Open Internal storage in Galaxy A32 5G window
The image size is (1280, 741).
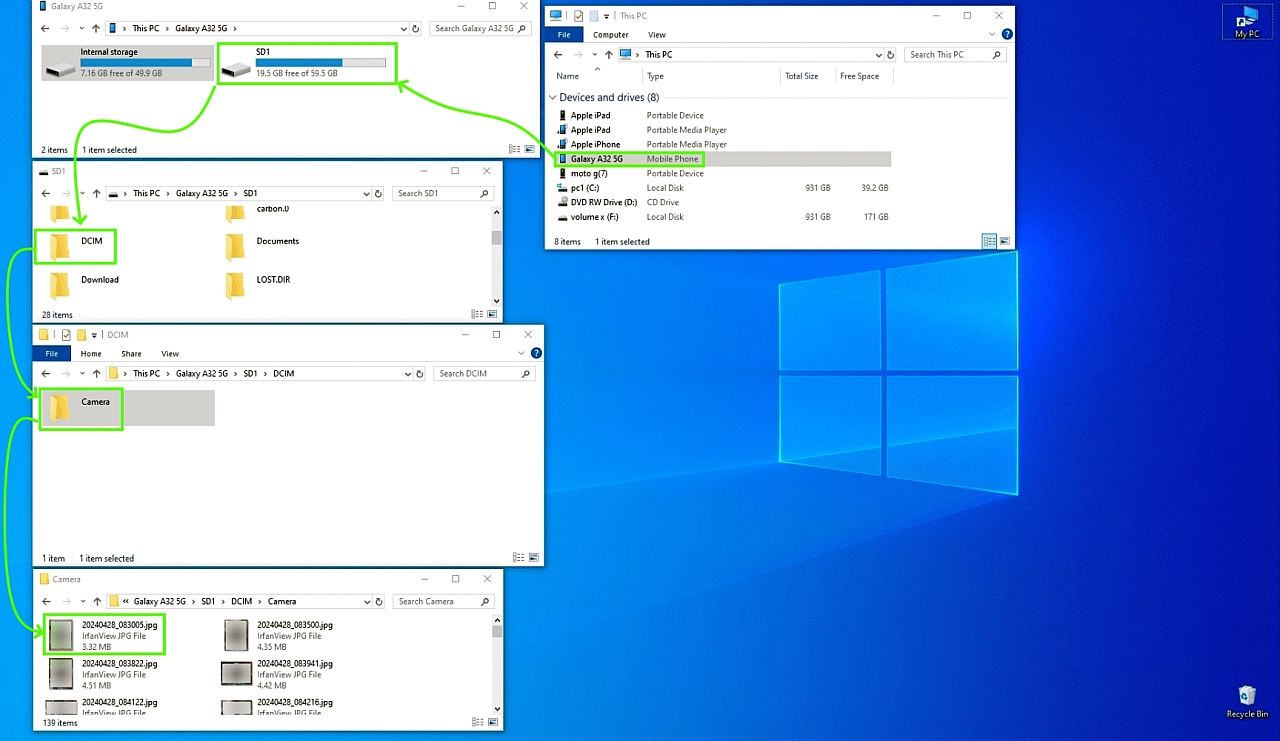(127, 63)
